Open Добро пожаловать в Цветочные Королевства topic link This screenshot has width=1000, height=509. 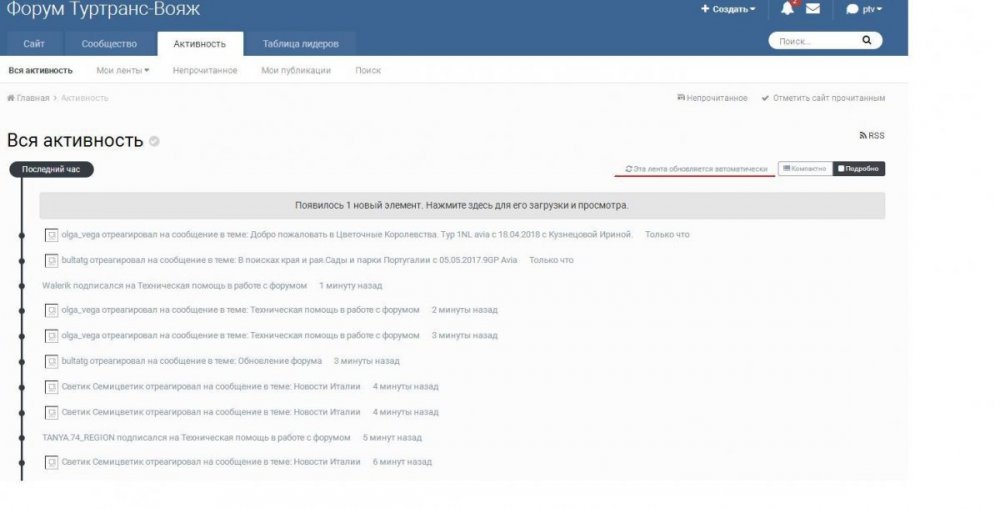pos(441,235)
